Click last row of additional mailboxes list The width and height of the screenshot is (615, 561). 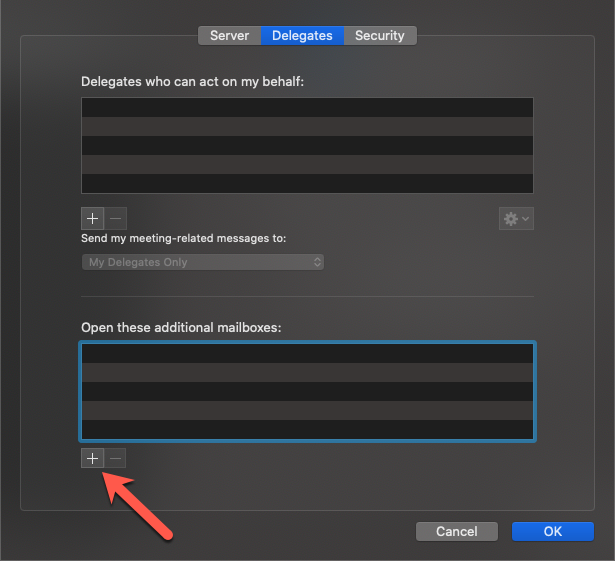point(307,429)
